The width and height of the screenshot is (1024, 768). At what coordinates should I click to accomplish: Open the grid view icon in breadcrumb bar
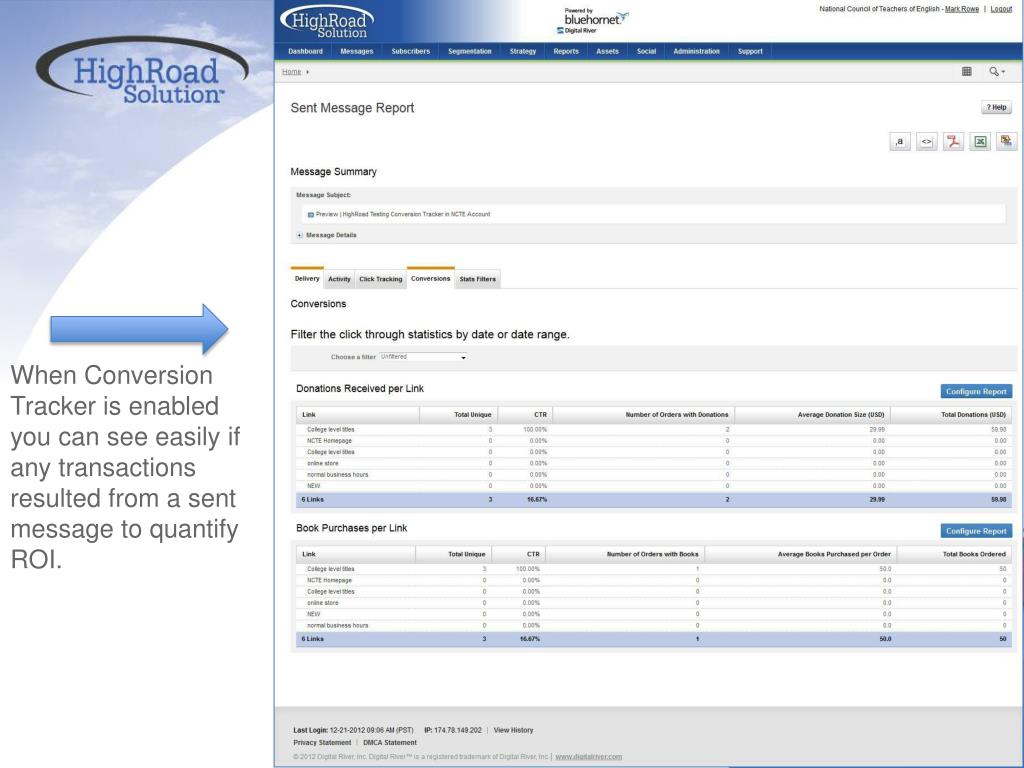(x=967, y=71)
